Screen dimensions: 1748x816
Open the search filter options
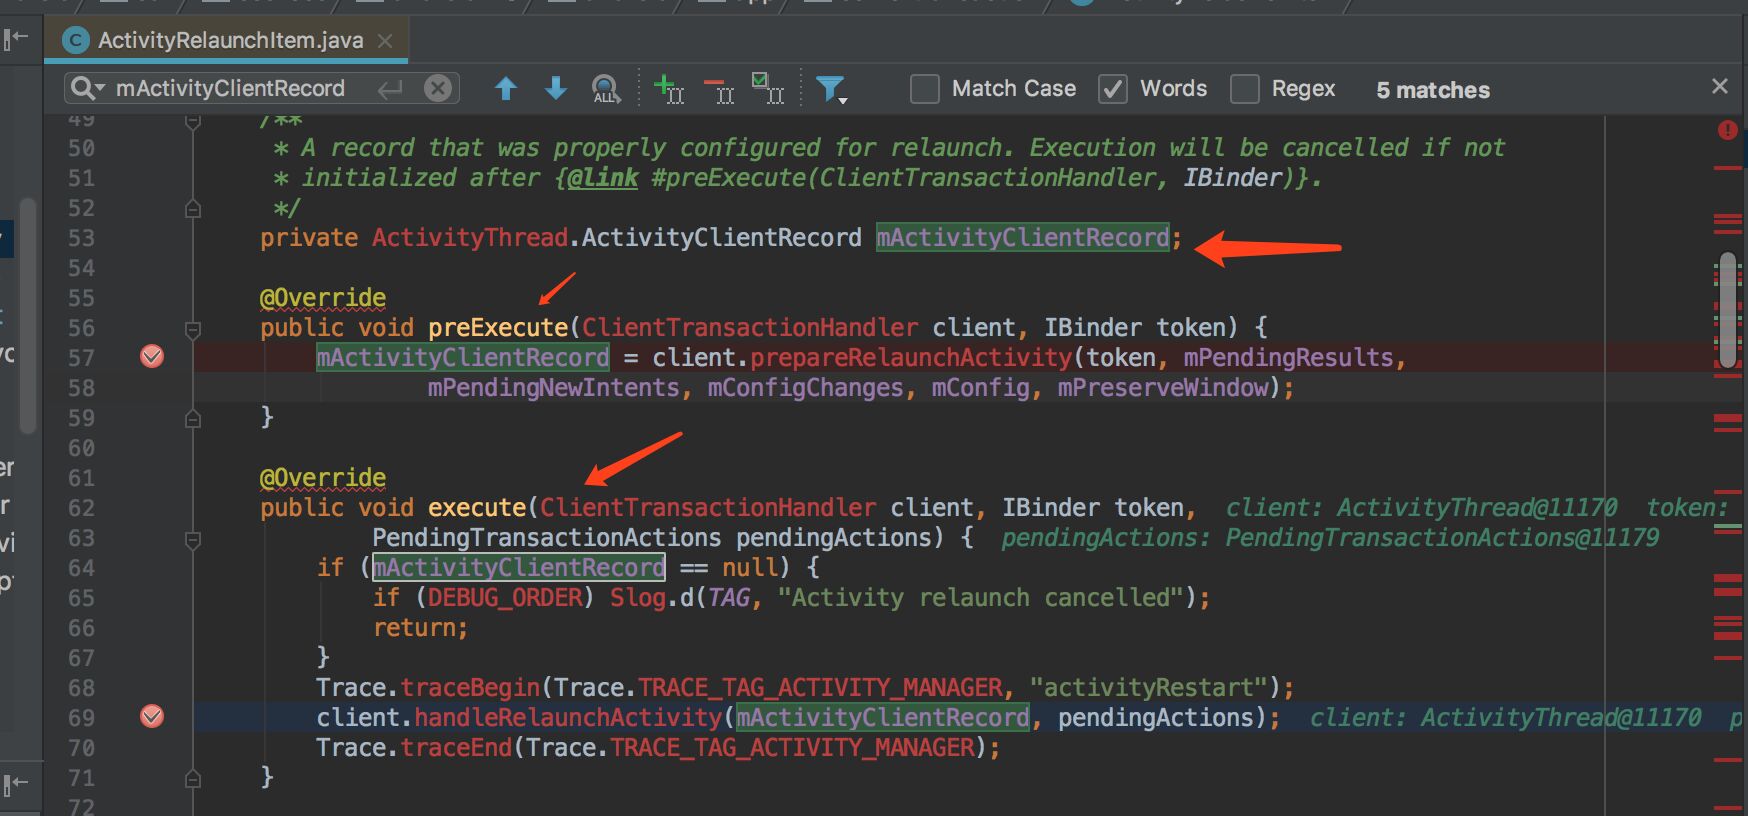[x=831, y=89]
